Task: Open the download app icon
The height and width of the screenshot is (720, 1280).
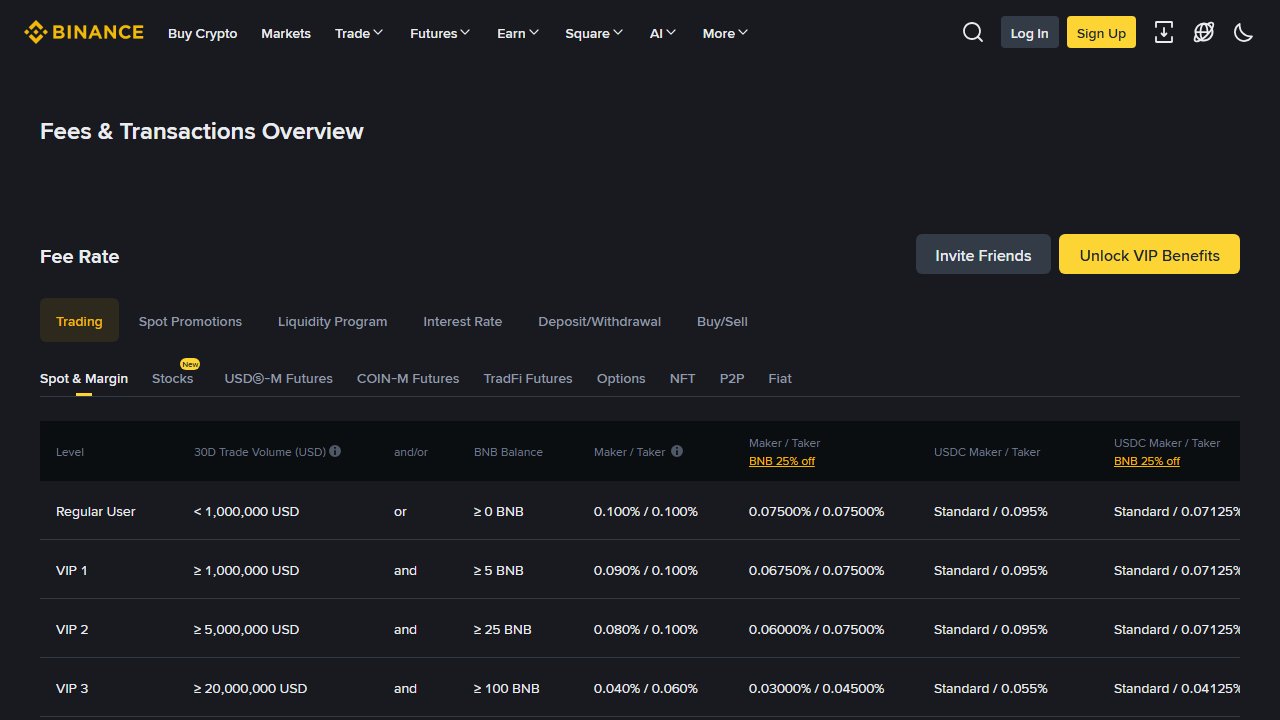Action: (x=1164, y=32)
